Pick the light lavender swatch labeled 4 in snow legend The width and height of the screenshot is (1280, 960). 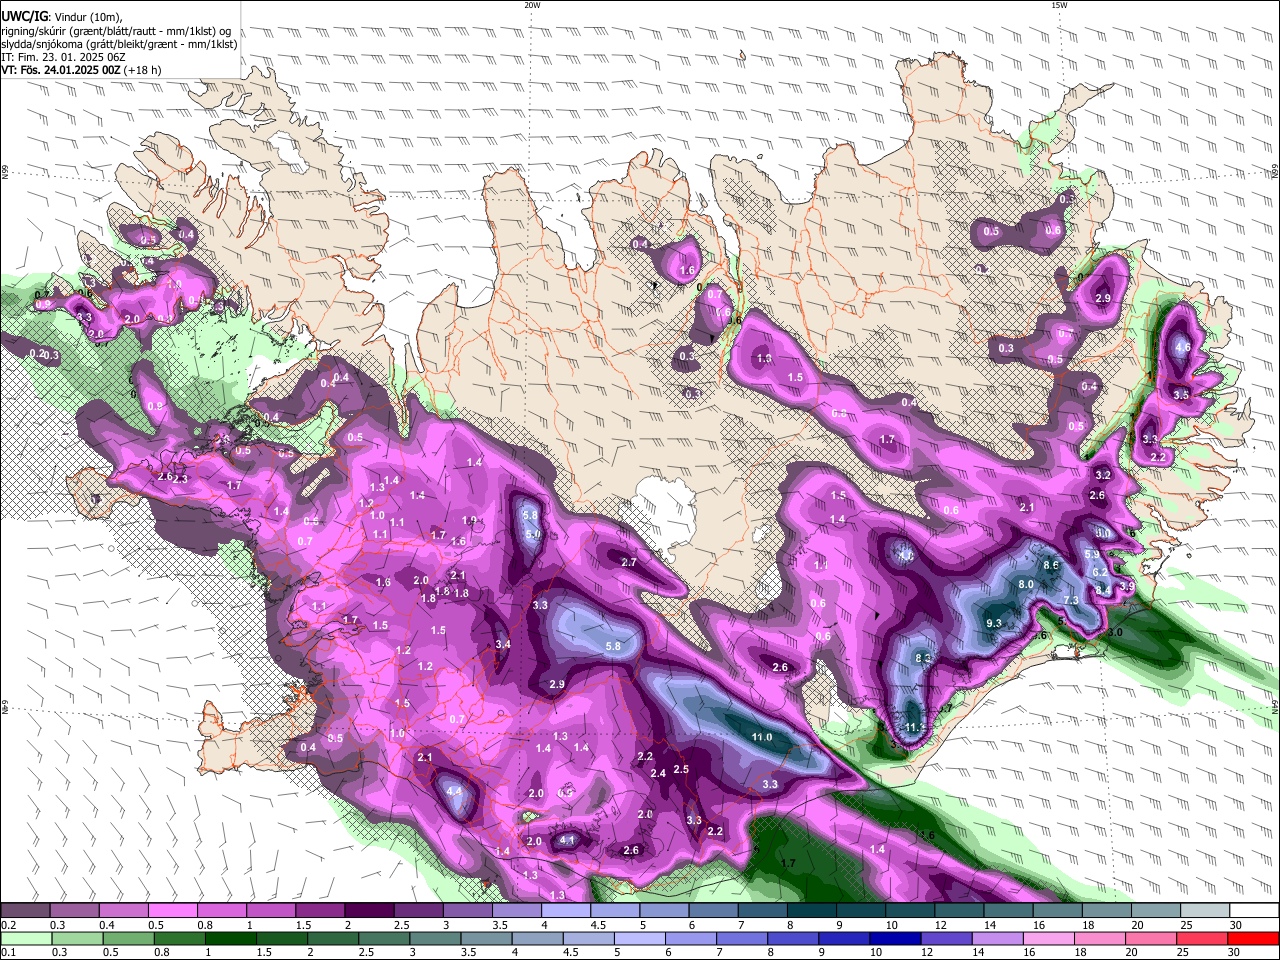[565, 911]
